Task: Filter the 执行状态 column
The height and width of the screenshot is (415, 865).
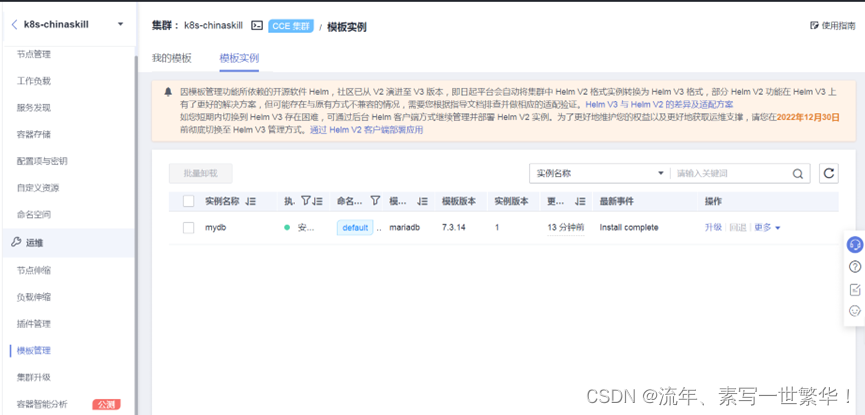Action: pyautogui.click(x=306, y=201)
